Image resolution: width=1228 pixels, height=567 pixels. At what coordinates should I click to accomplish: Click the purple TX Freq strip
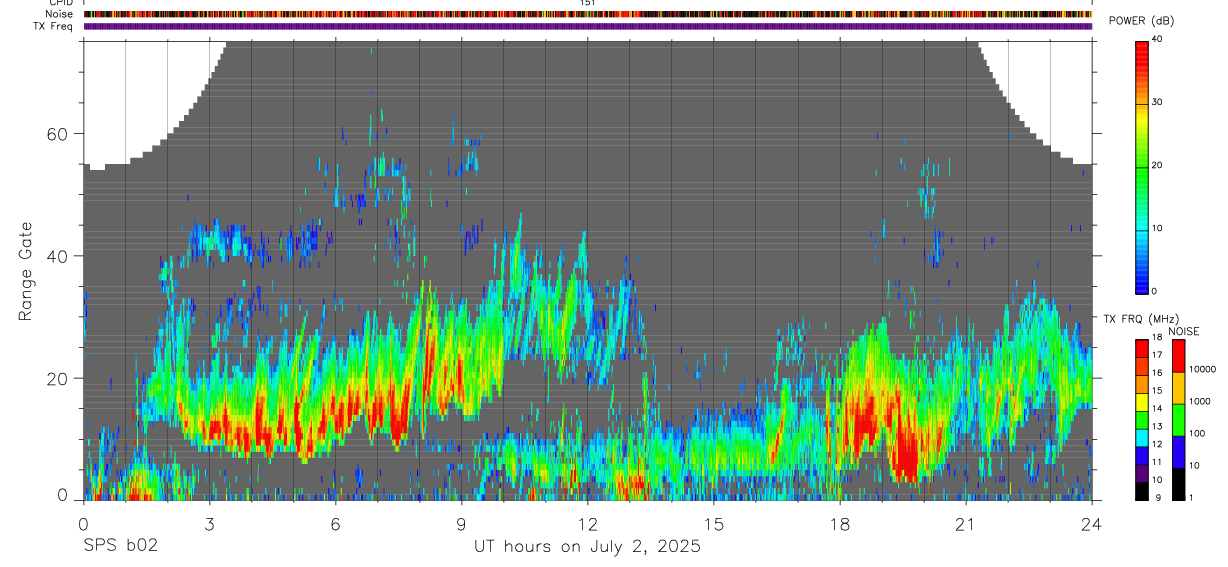point(588,26)
